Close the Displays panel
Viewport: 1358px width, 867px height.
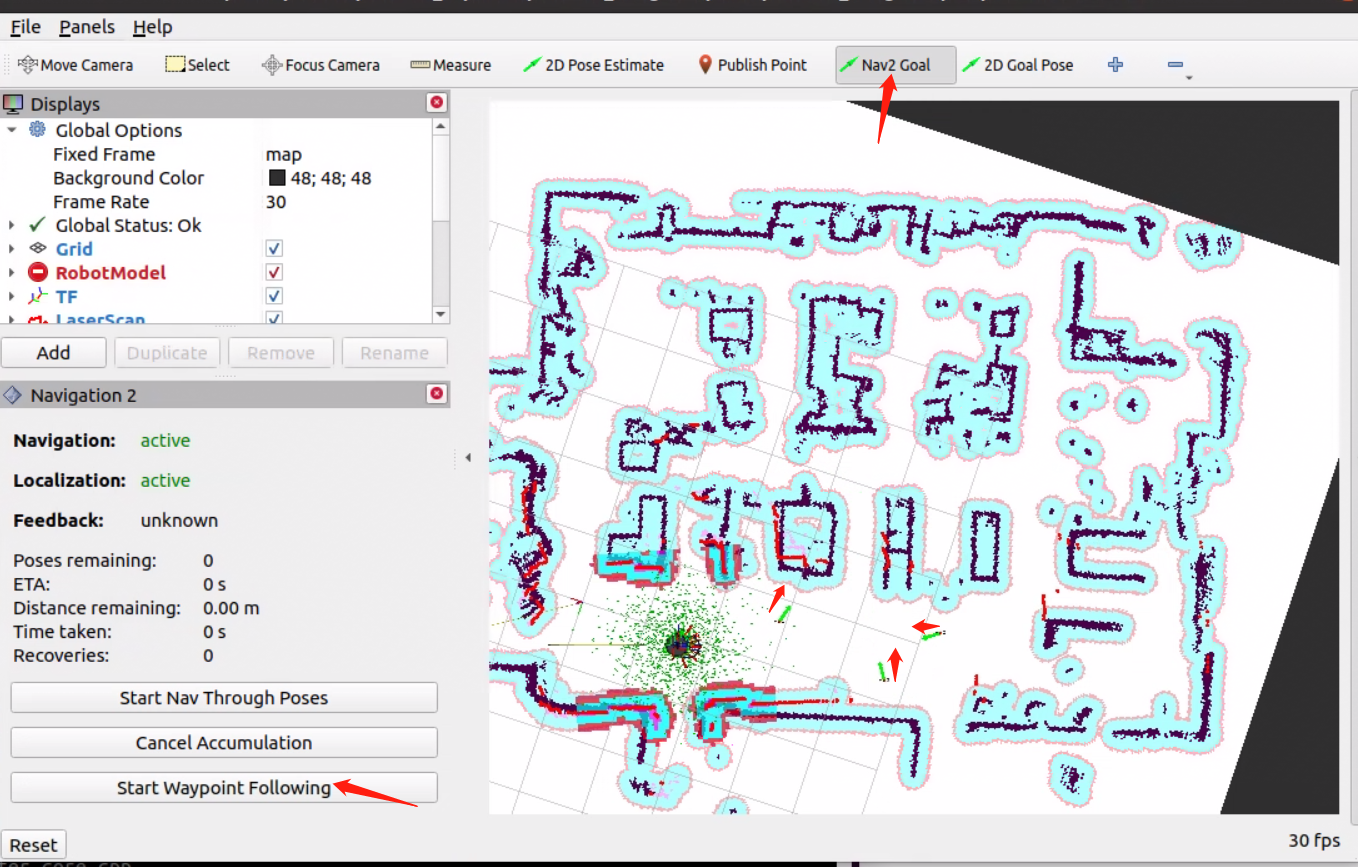tap(437, 102)
